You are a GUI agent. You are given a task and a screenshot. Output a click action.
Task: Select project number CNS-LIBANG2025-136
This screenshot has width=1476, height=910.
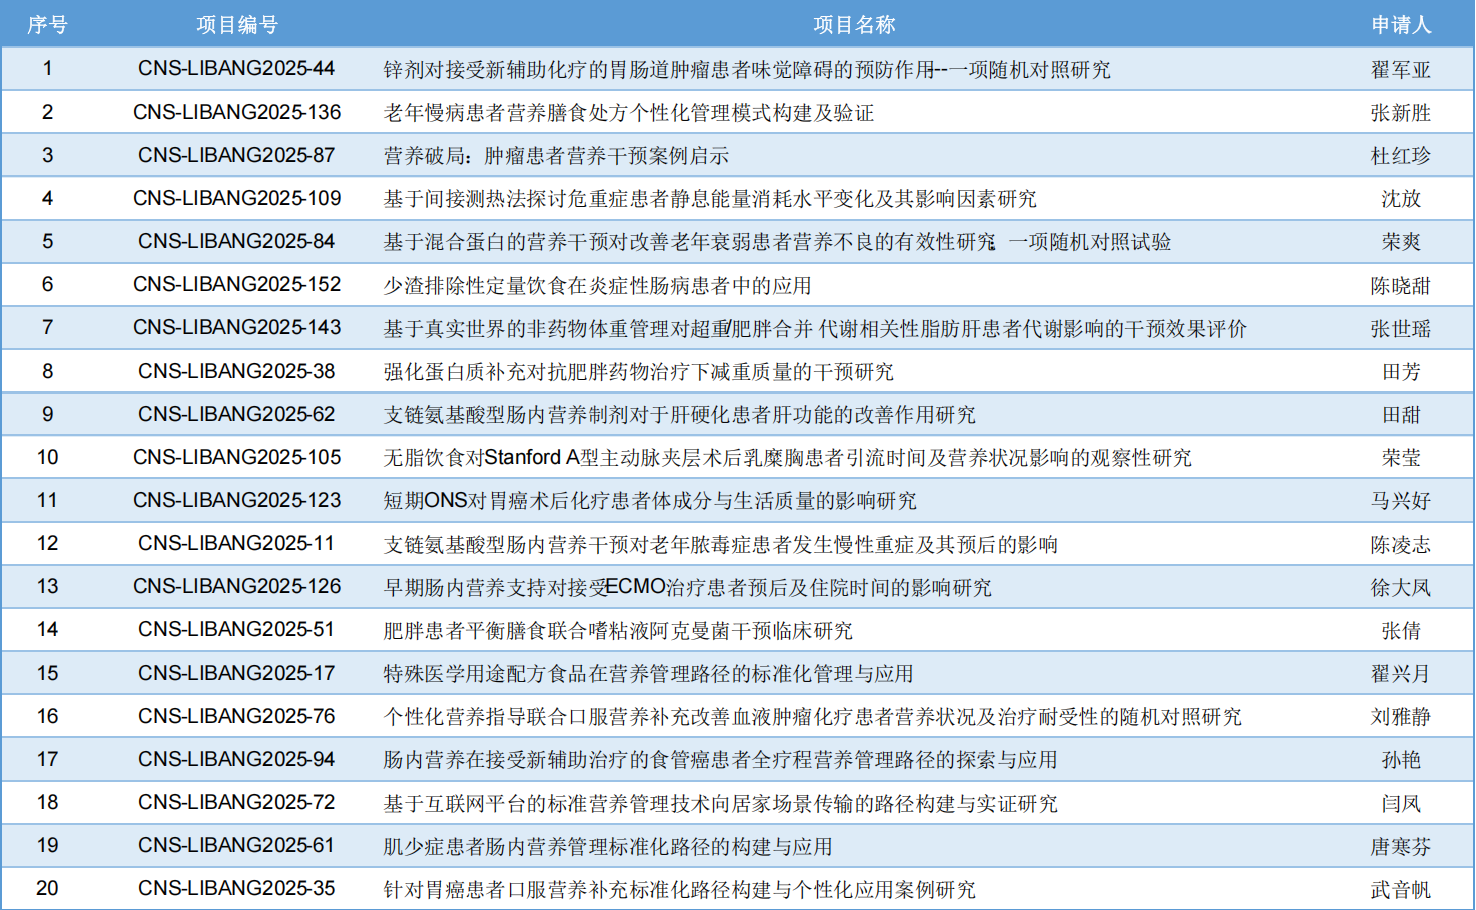(236, 111)
